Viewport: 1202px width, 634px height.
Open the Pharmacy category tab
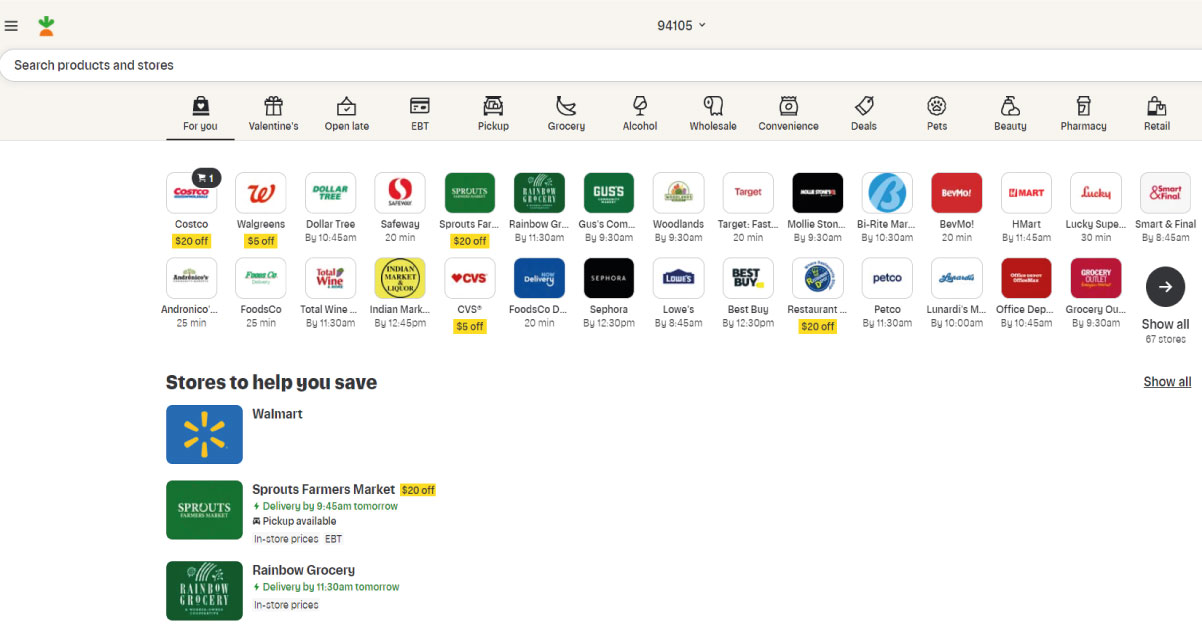click(1083, 113)
